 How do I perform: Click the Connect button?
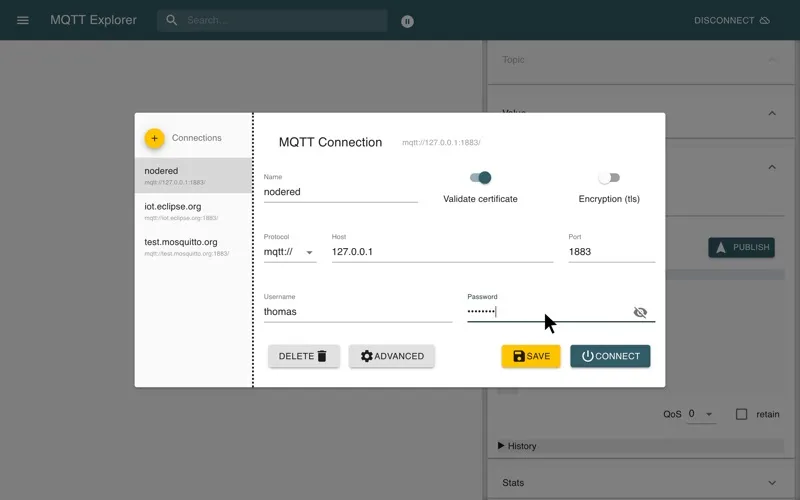[x=610, y=356]
